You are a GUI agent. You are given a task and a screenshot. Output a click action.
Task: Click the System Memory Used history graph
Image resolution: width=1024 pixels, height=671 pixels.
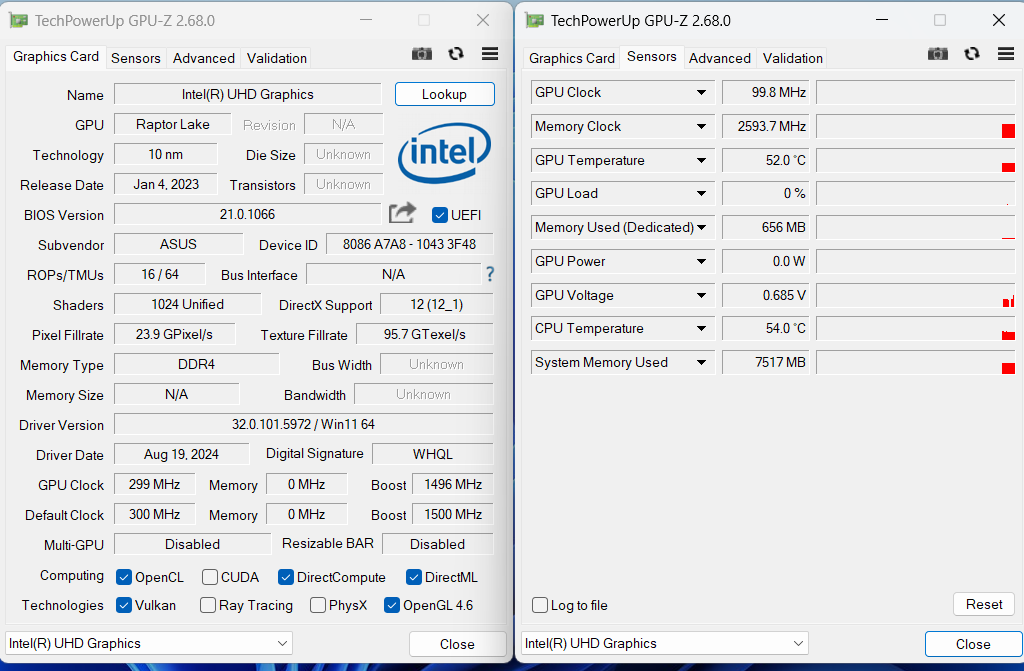click(x=915, y=363)
